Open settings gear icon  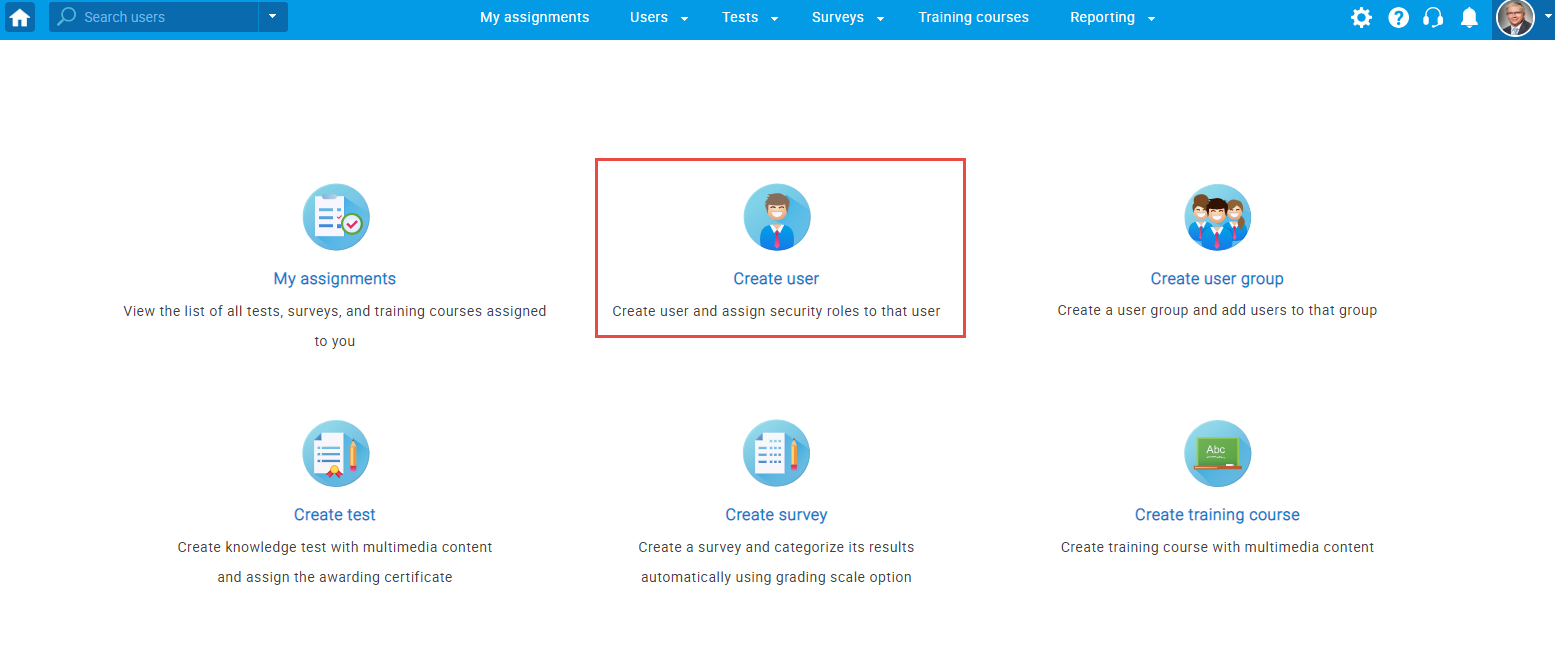(1361, 18)
